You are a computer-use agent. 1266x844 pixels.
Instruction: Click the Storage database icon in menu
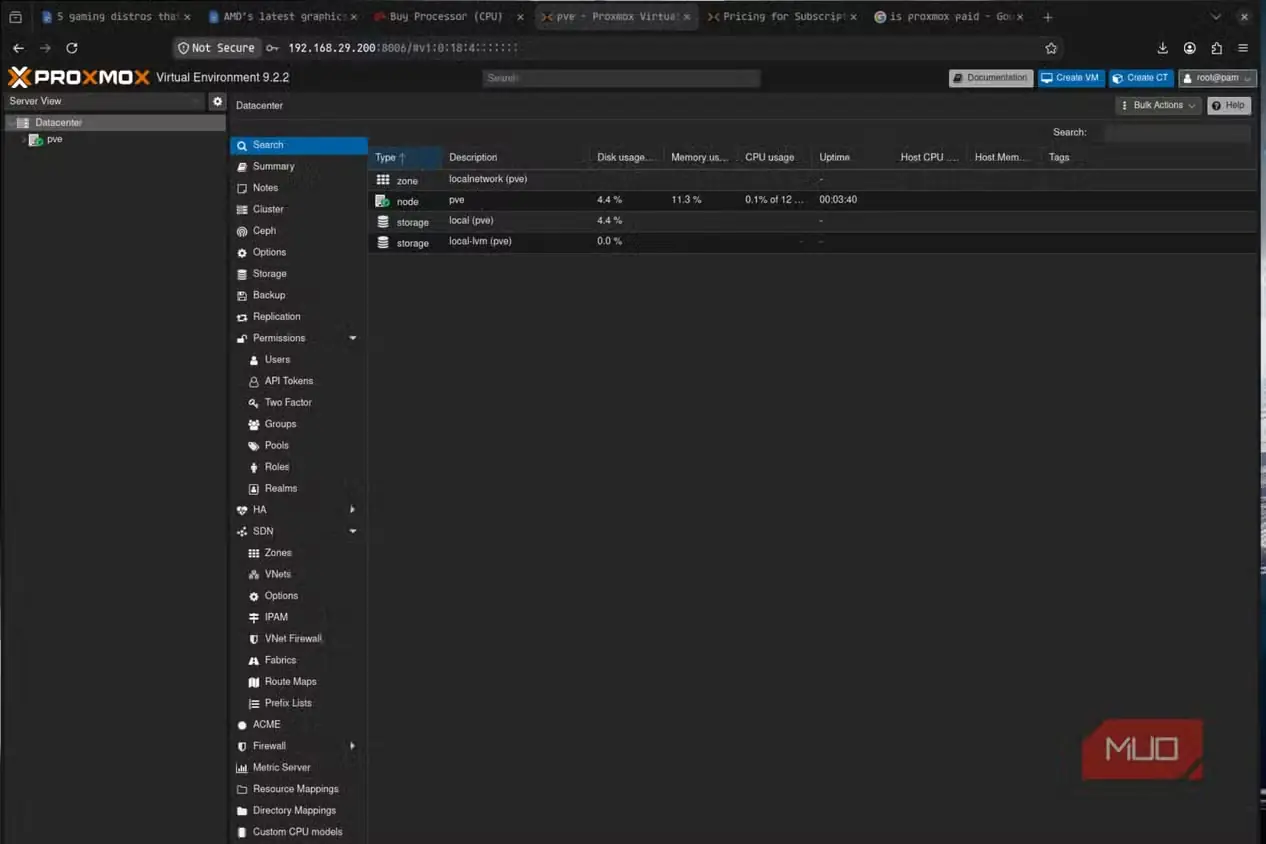coord(242,274)
